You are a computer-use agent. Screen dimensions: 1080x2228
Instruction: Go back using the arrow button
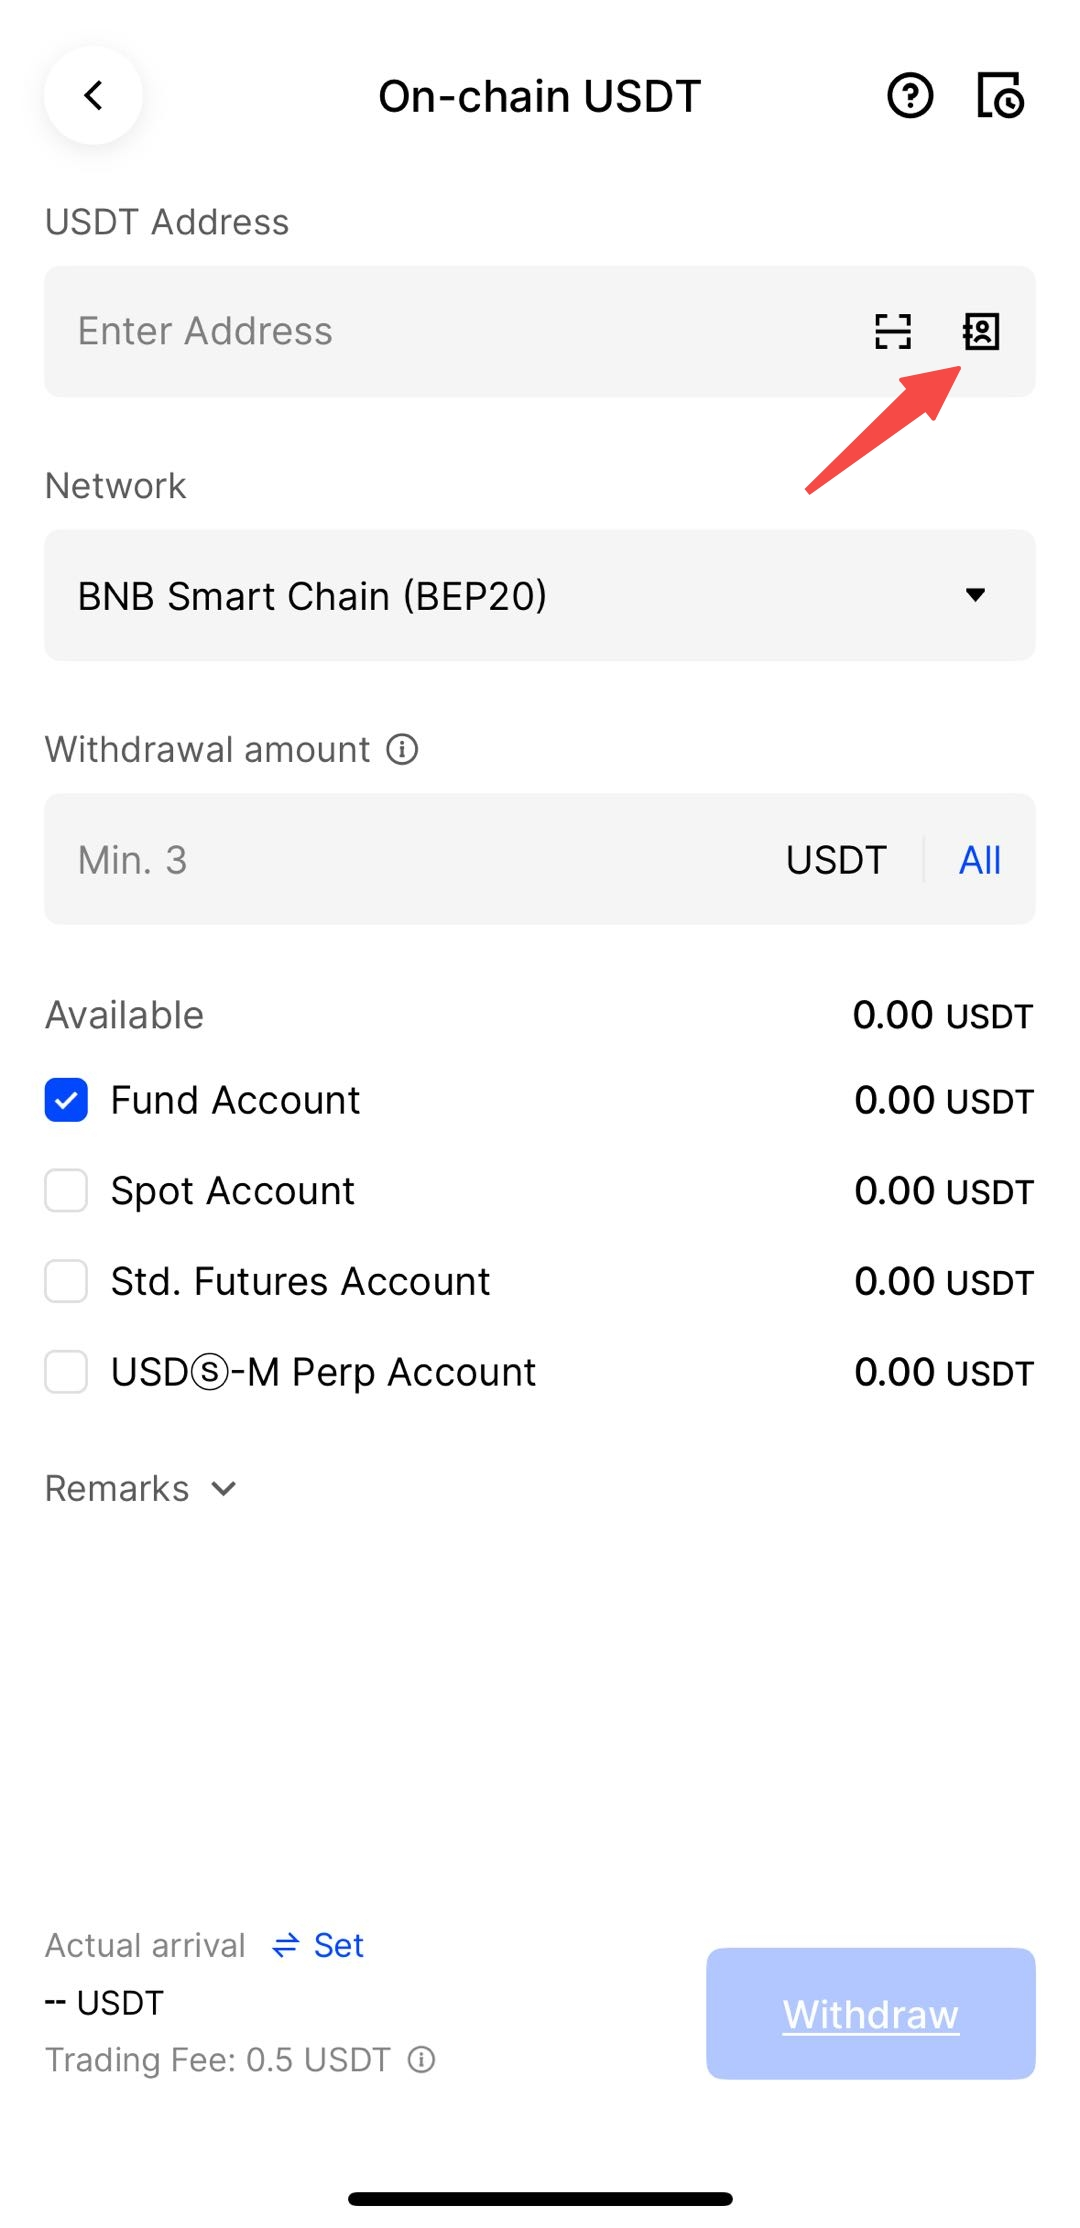pos(93,96)
